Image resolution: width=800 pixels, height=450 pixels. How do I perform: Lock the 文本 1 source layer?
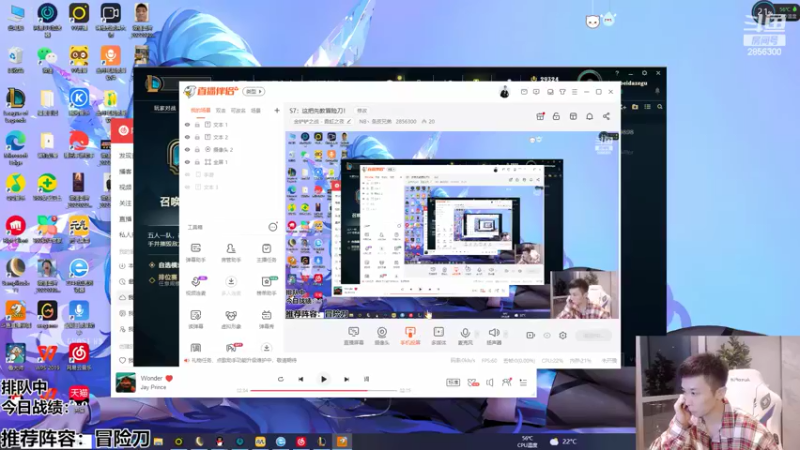[x=197, y=124]
